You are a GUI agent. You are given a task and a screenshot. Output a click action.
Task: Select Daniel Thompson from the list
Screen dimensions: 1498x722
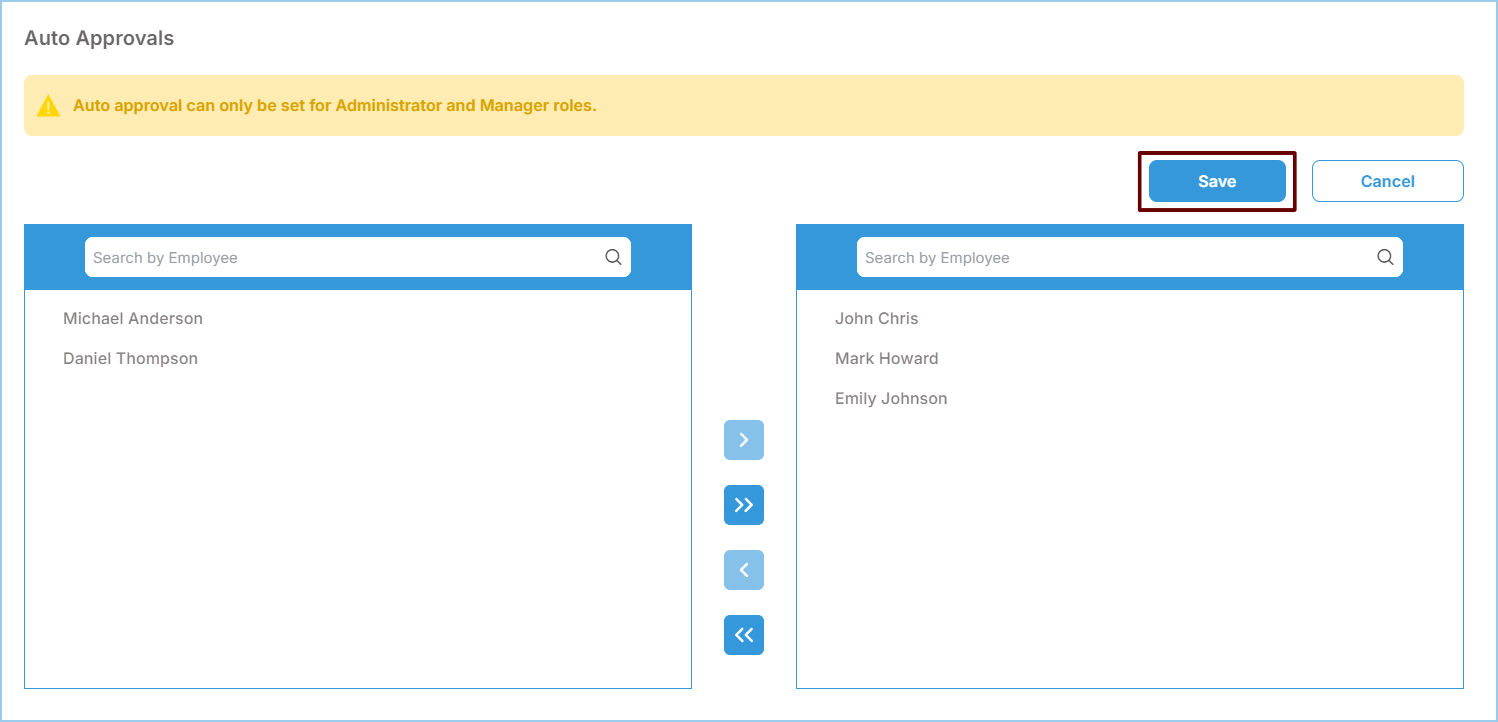click(130, 359)
